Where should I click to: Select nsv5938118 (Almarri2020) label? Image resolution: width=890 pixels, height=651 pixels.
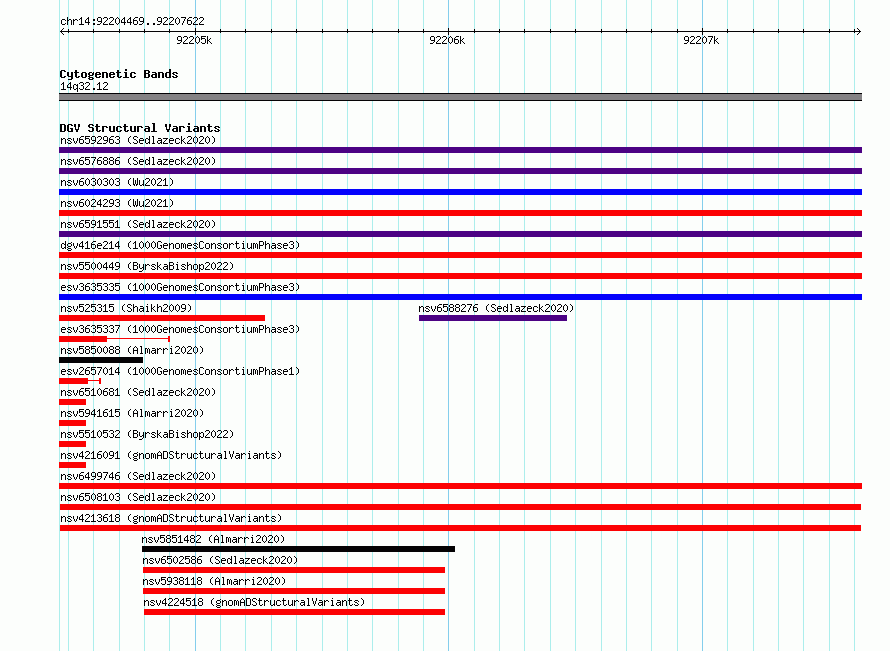coord(214,581)
